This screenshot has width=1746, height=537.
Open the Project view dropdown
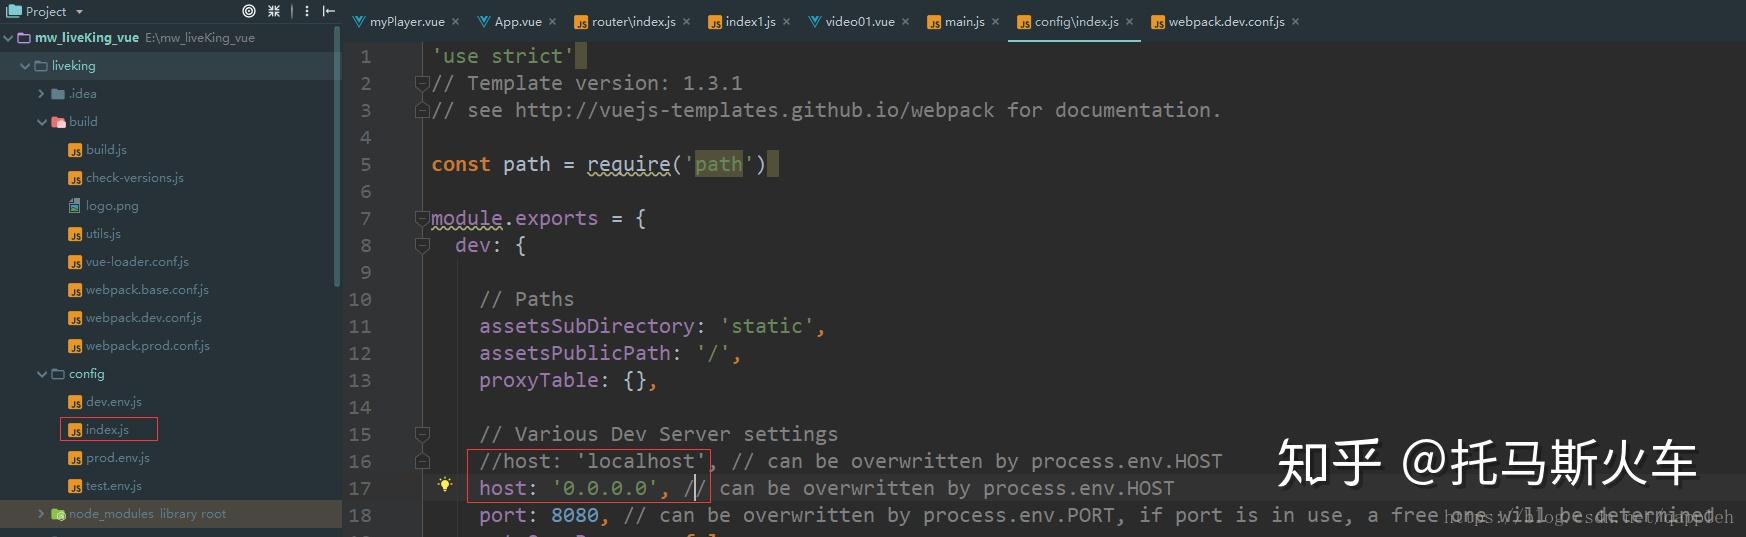pyautogui.click(x=79, y=12)
